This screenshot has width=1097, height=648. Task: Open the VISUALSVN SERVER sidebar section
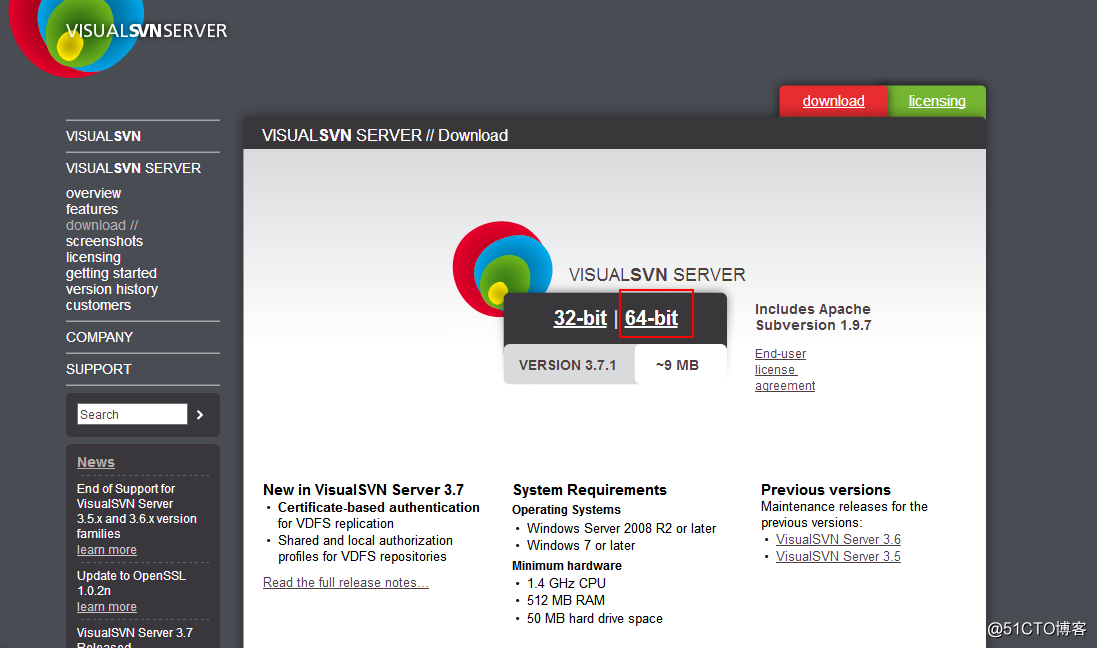point(134,169)
